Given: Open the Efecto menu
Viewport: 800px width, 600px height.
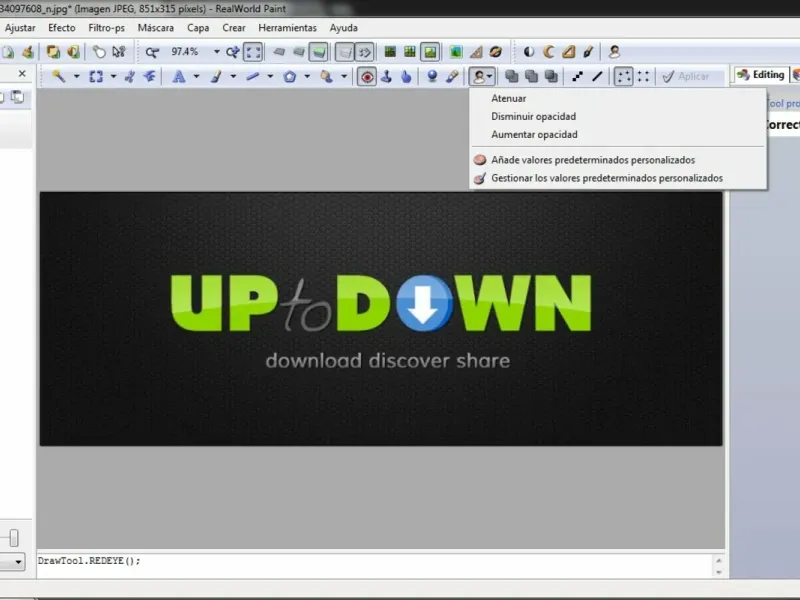Looking at the screenshot, I should (x=62, y=28).
